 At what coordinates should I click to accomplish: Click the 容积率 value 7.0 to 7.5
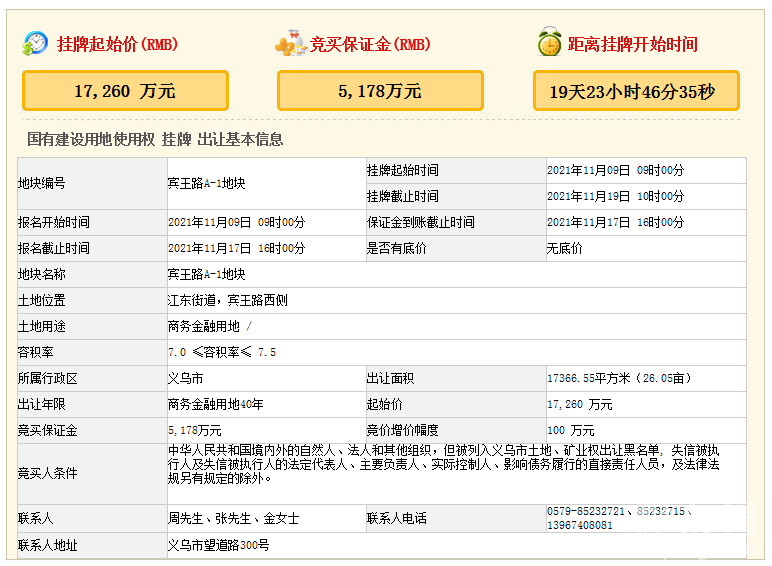click(x=222, y=352)
